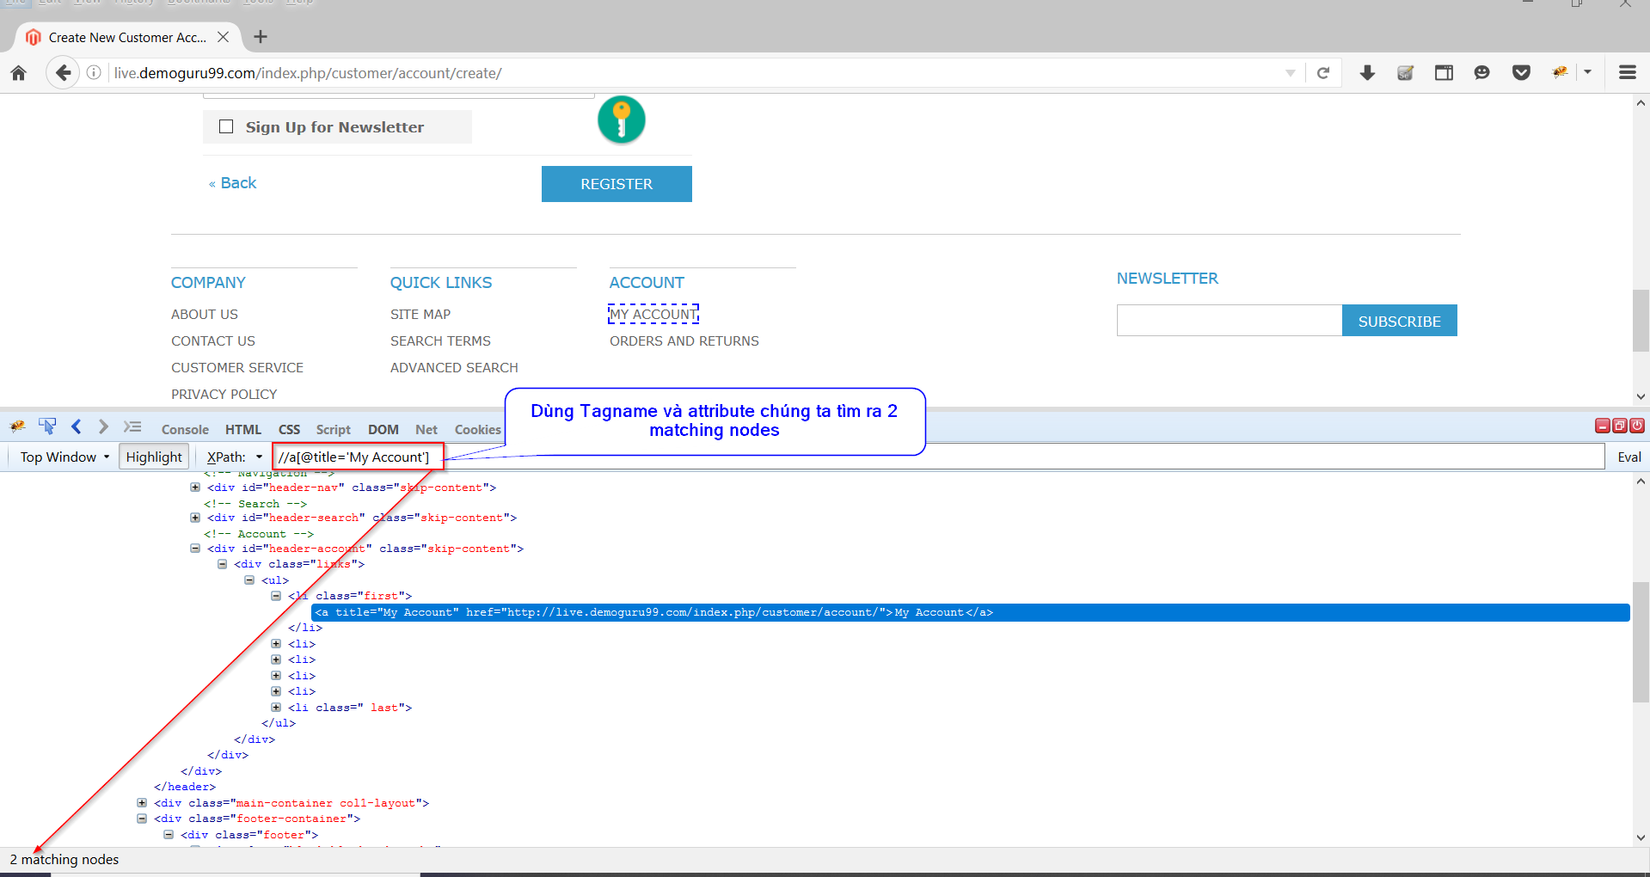
Task: Switch to the DOM tab
Action: 383,430
